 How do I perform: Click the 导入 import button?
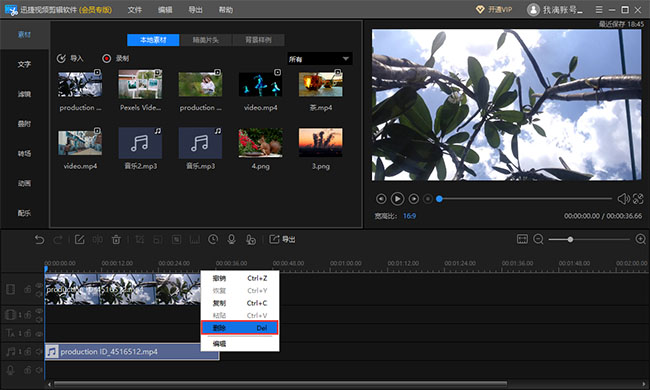70,58
